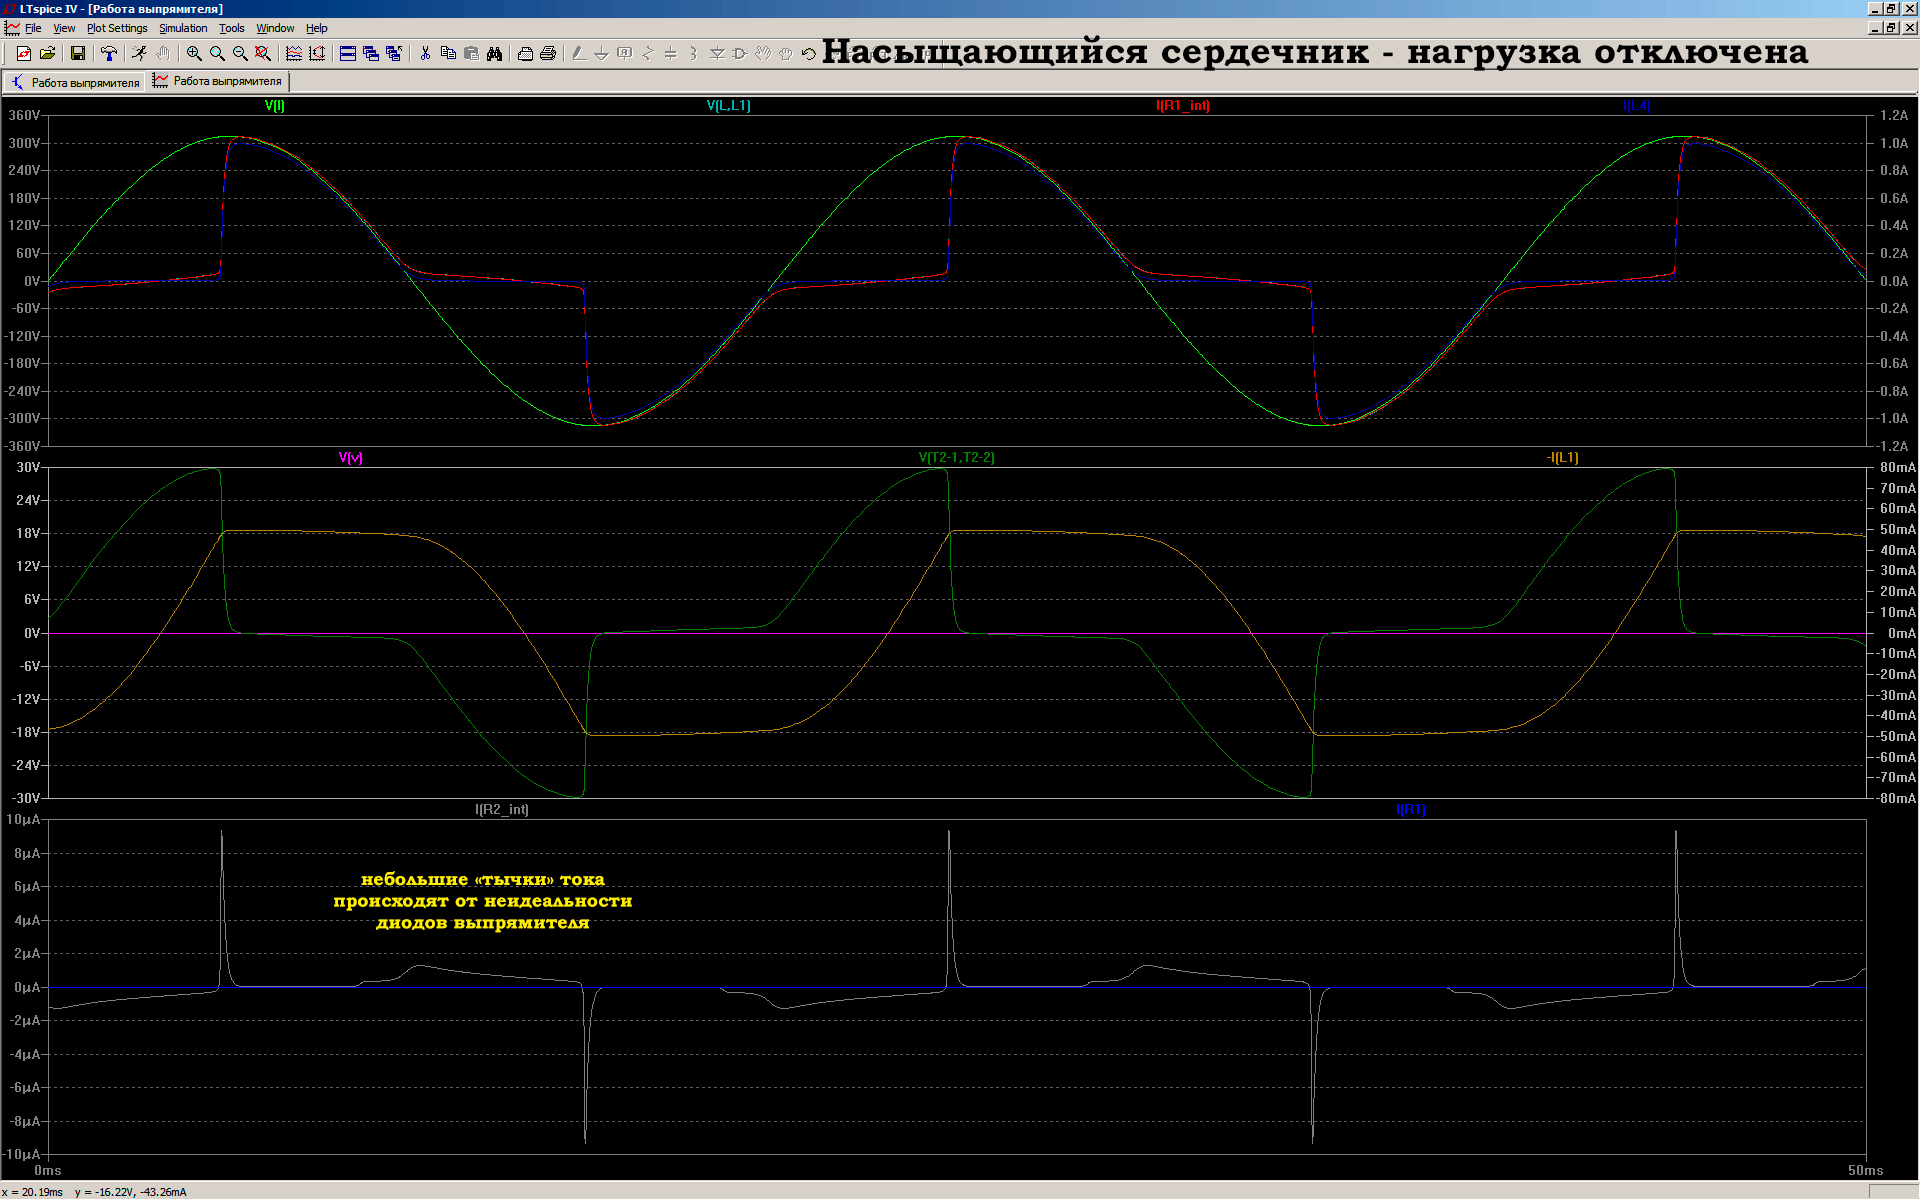Click the red I(R1_int) trace label
Viewport: 1920px width, 1200px height.
click(1183, 105)
